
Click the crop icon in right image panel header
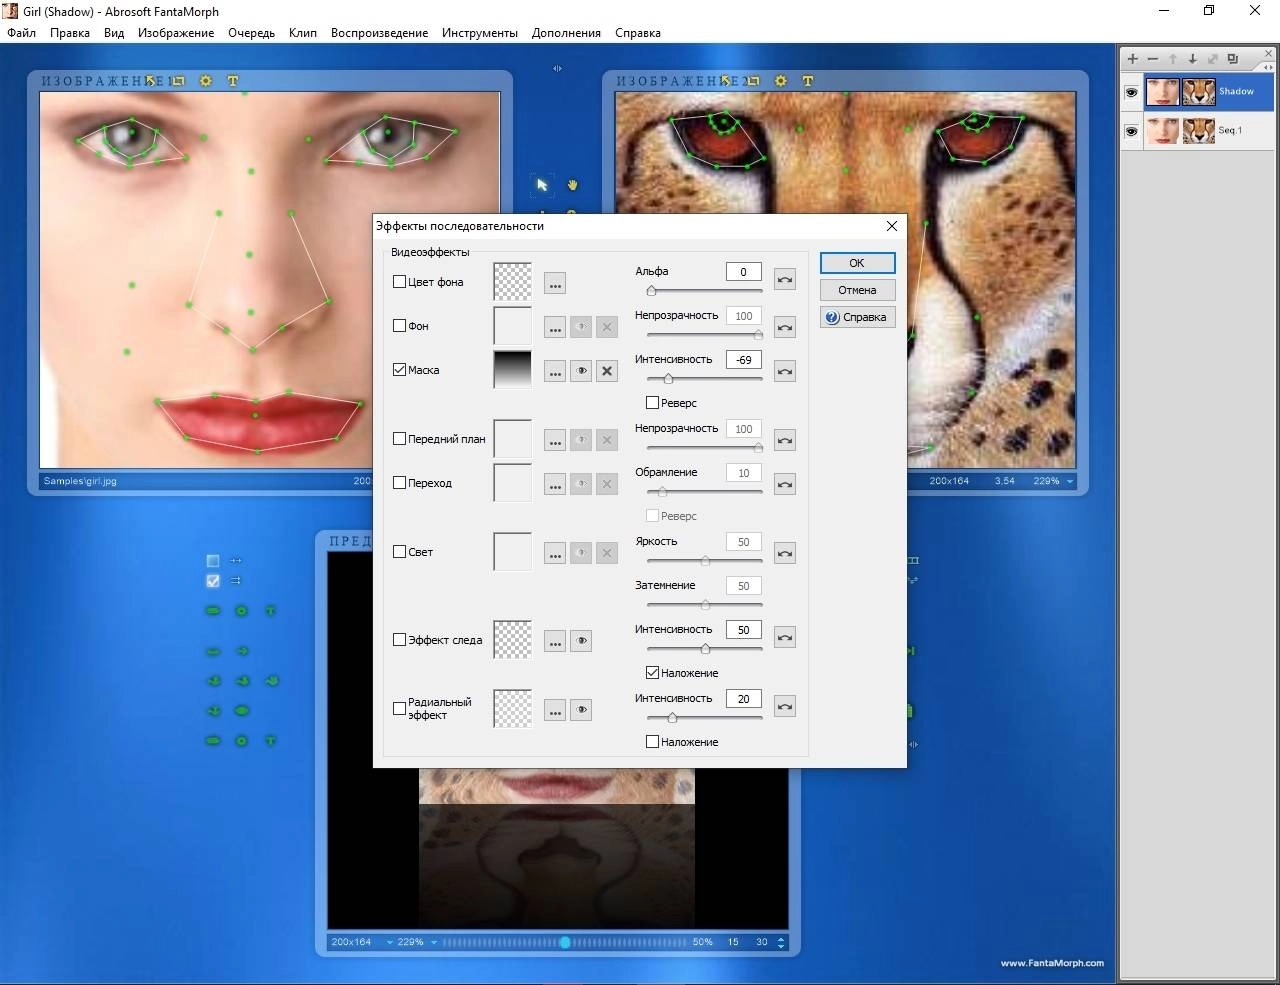click(x=753, y=81)
